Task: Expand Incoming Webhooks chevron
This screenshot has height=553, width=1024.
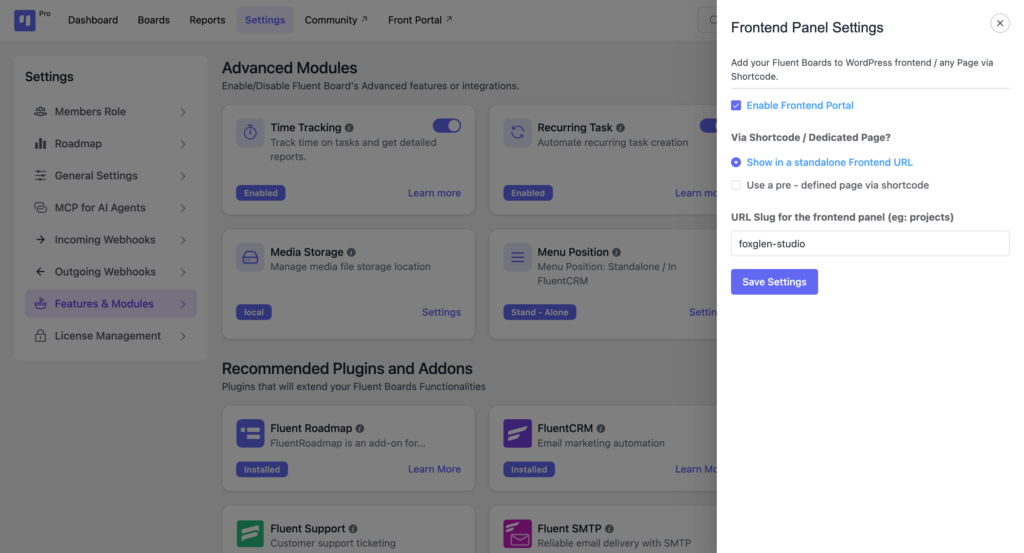Action: click(x=183, y=240)
